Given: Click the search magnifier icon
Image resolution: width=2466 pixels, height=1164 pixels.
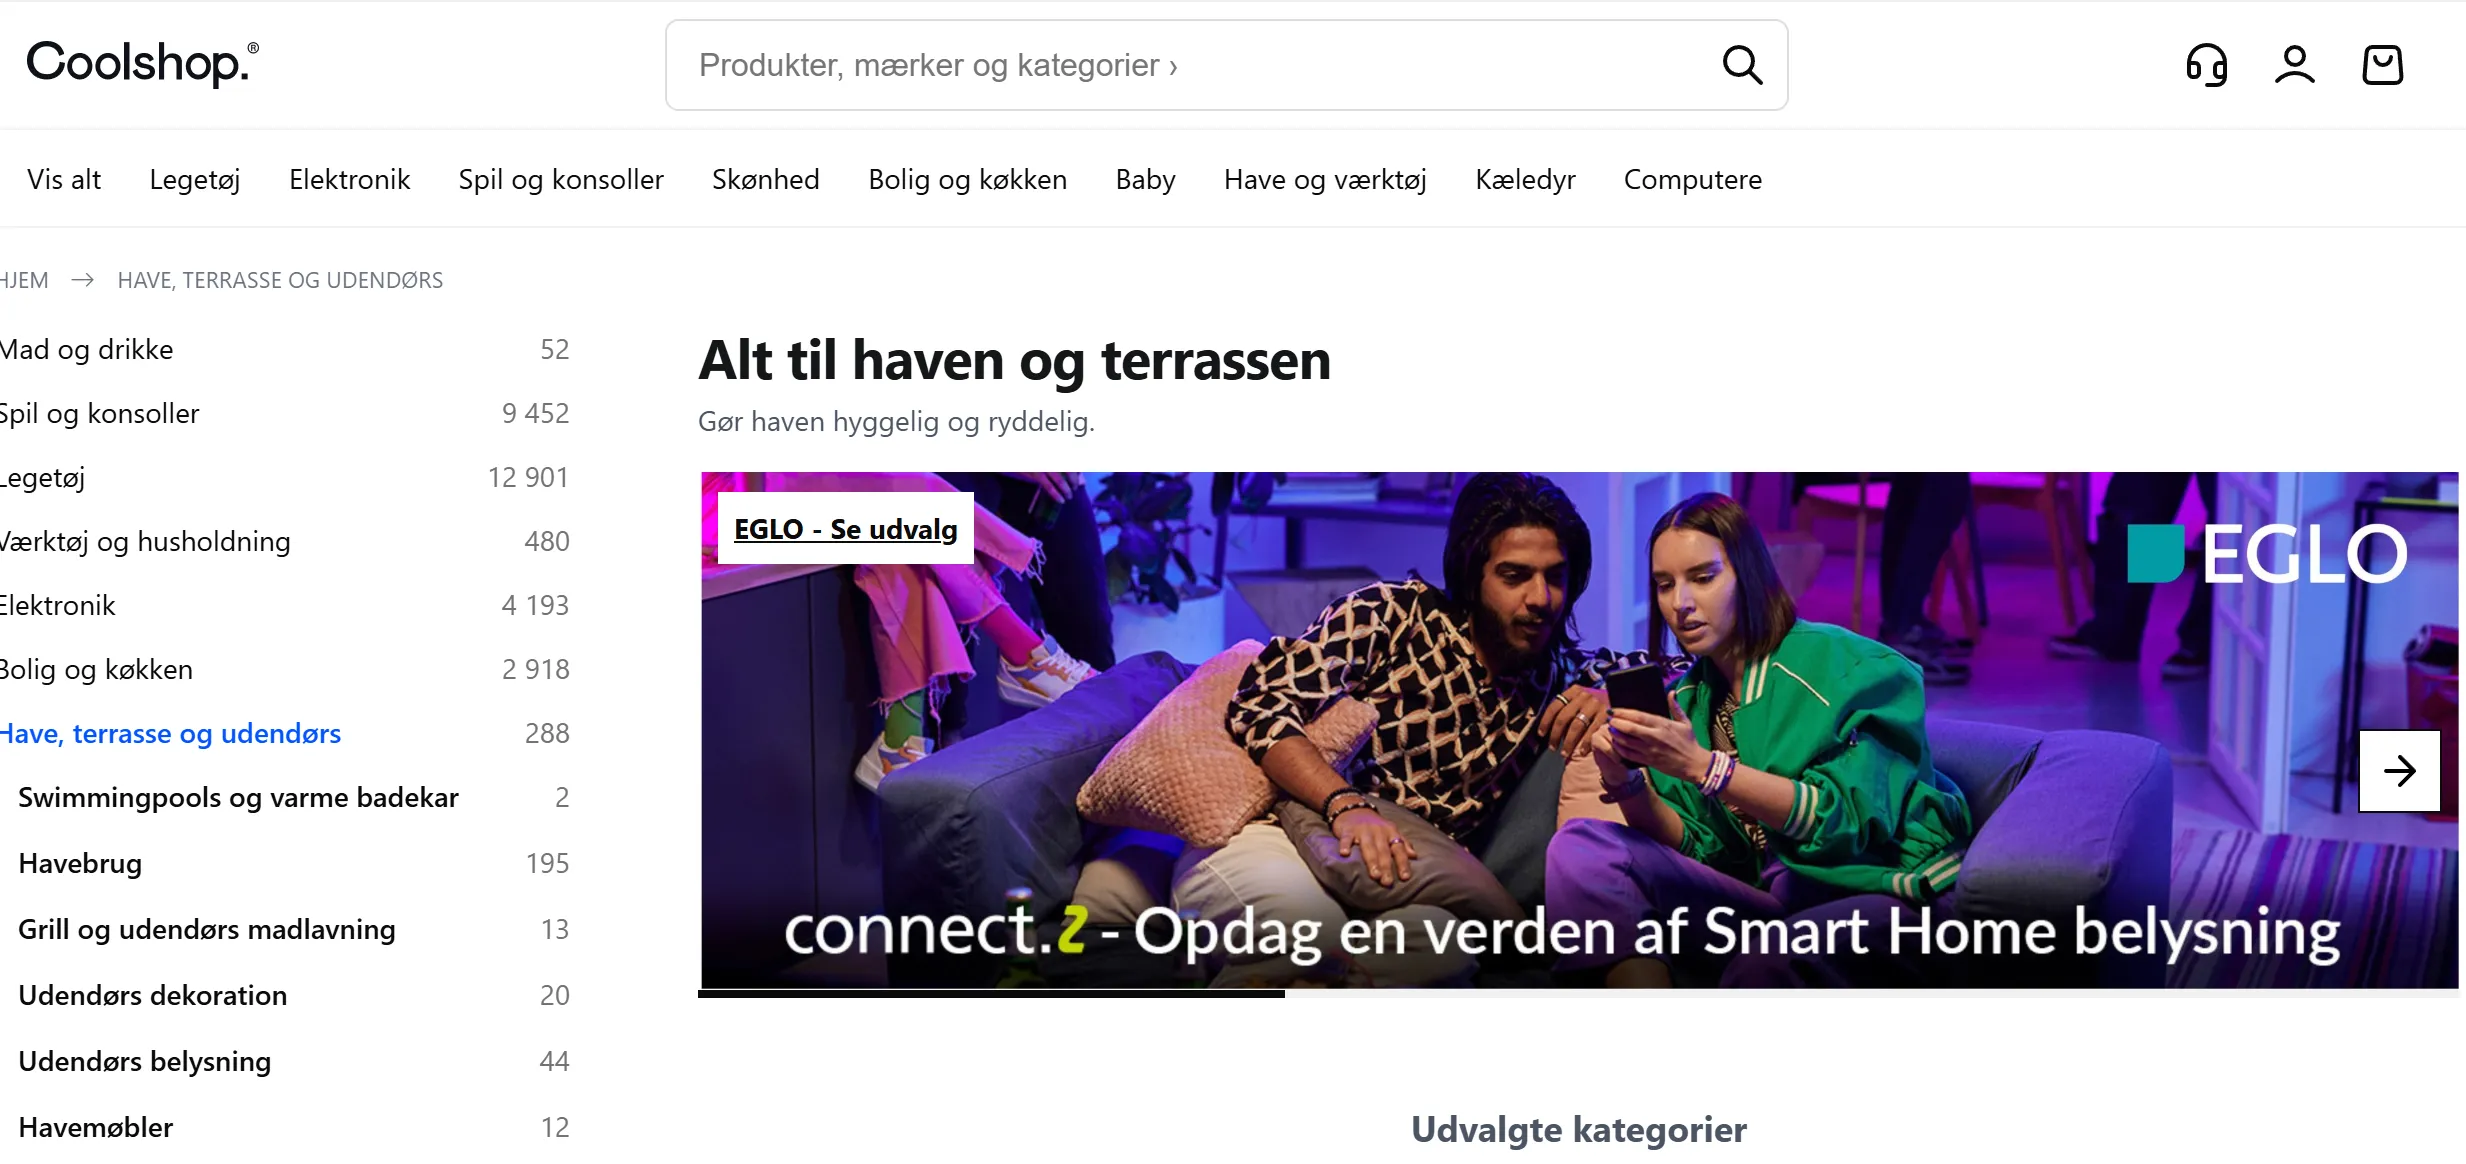Looking at the screenshot, I should click(x=1742, y=65).
